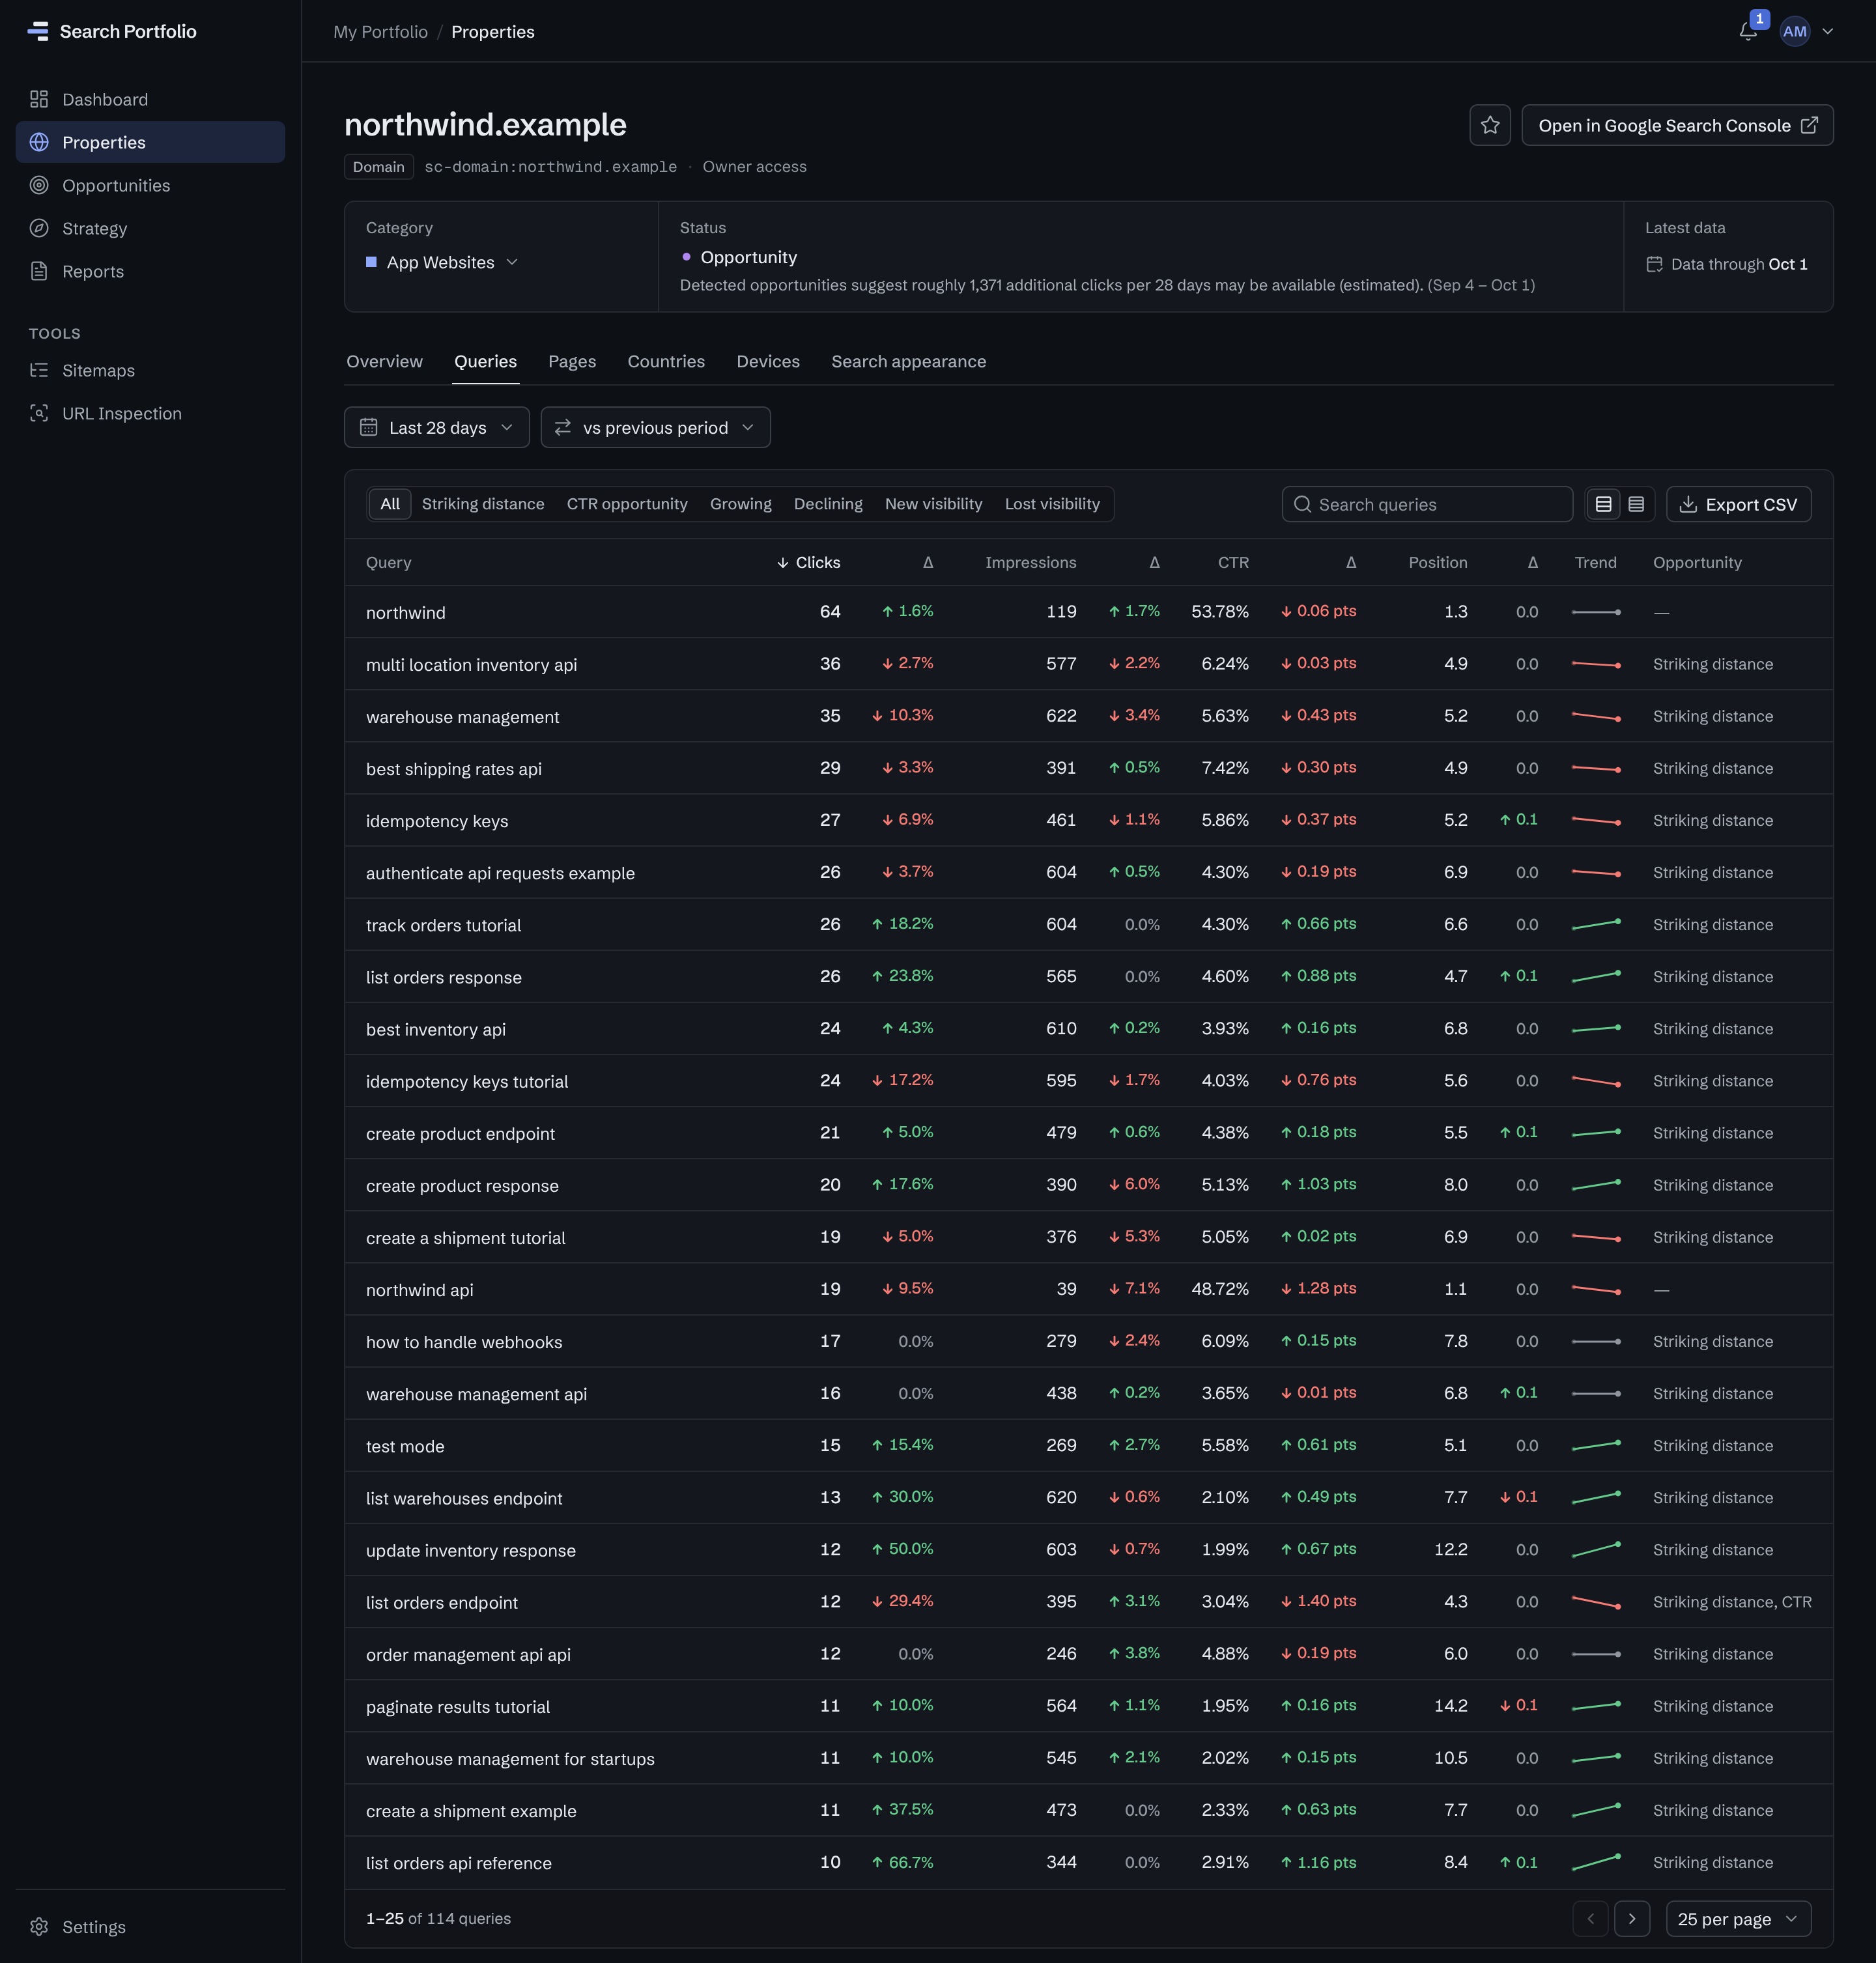Filter queries by Lost visibility
The image size is (1876, 1963).
pyautogui.click(x=1052, y=504)
